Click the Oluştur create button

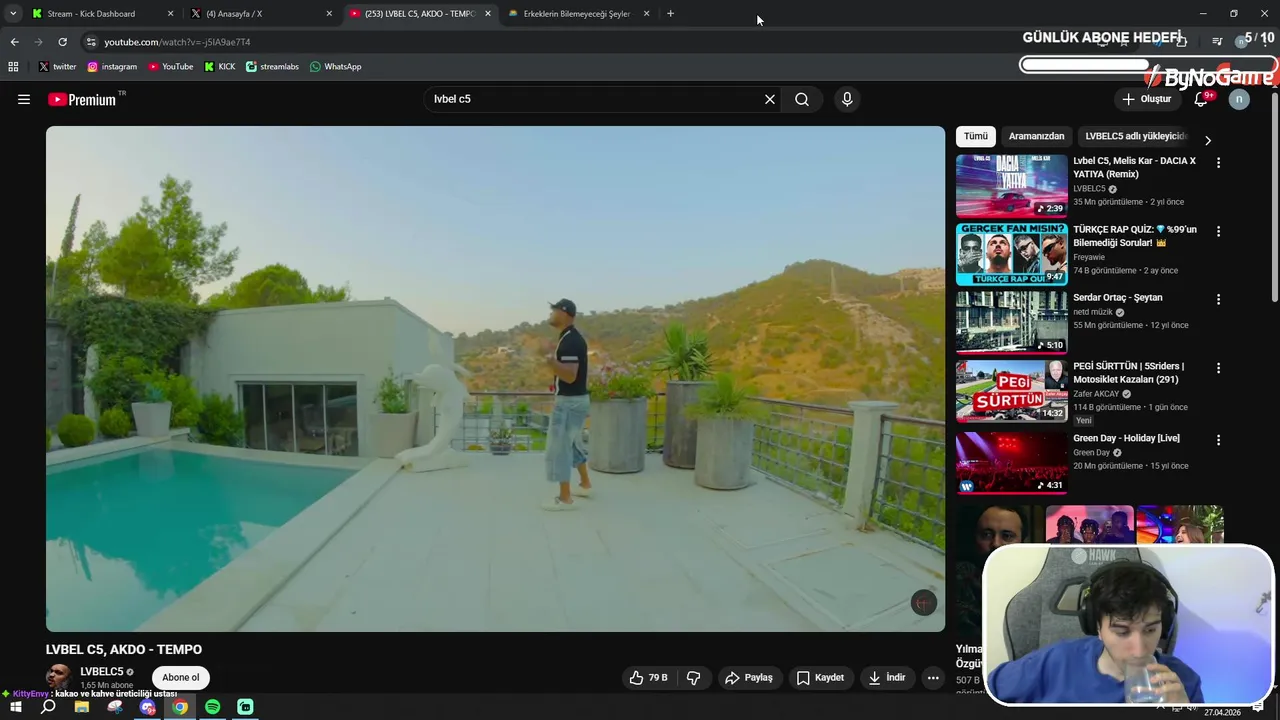[x=1146, y=99]
